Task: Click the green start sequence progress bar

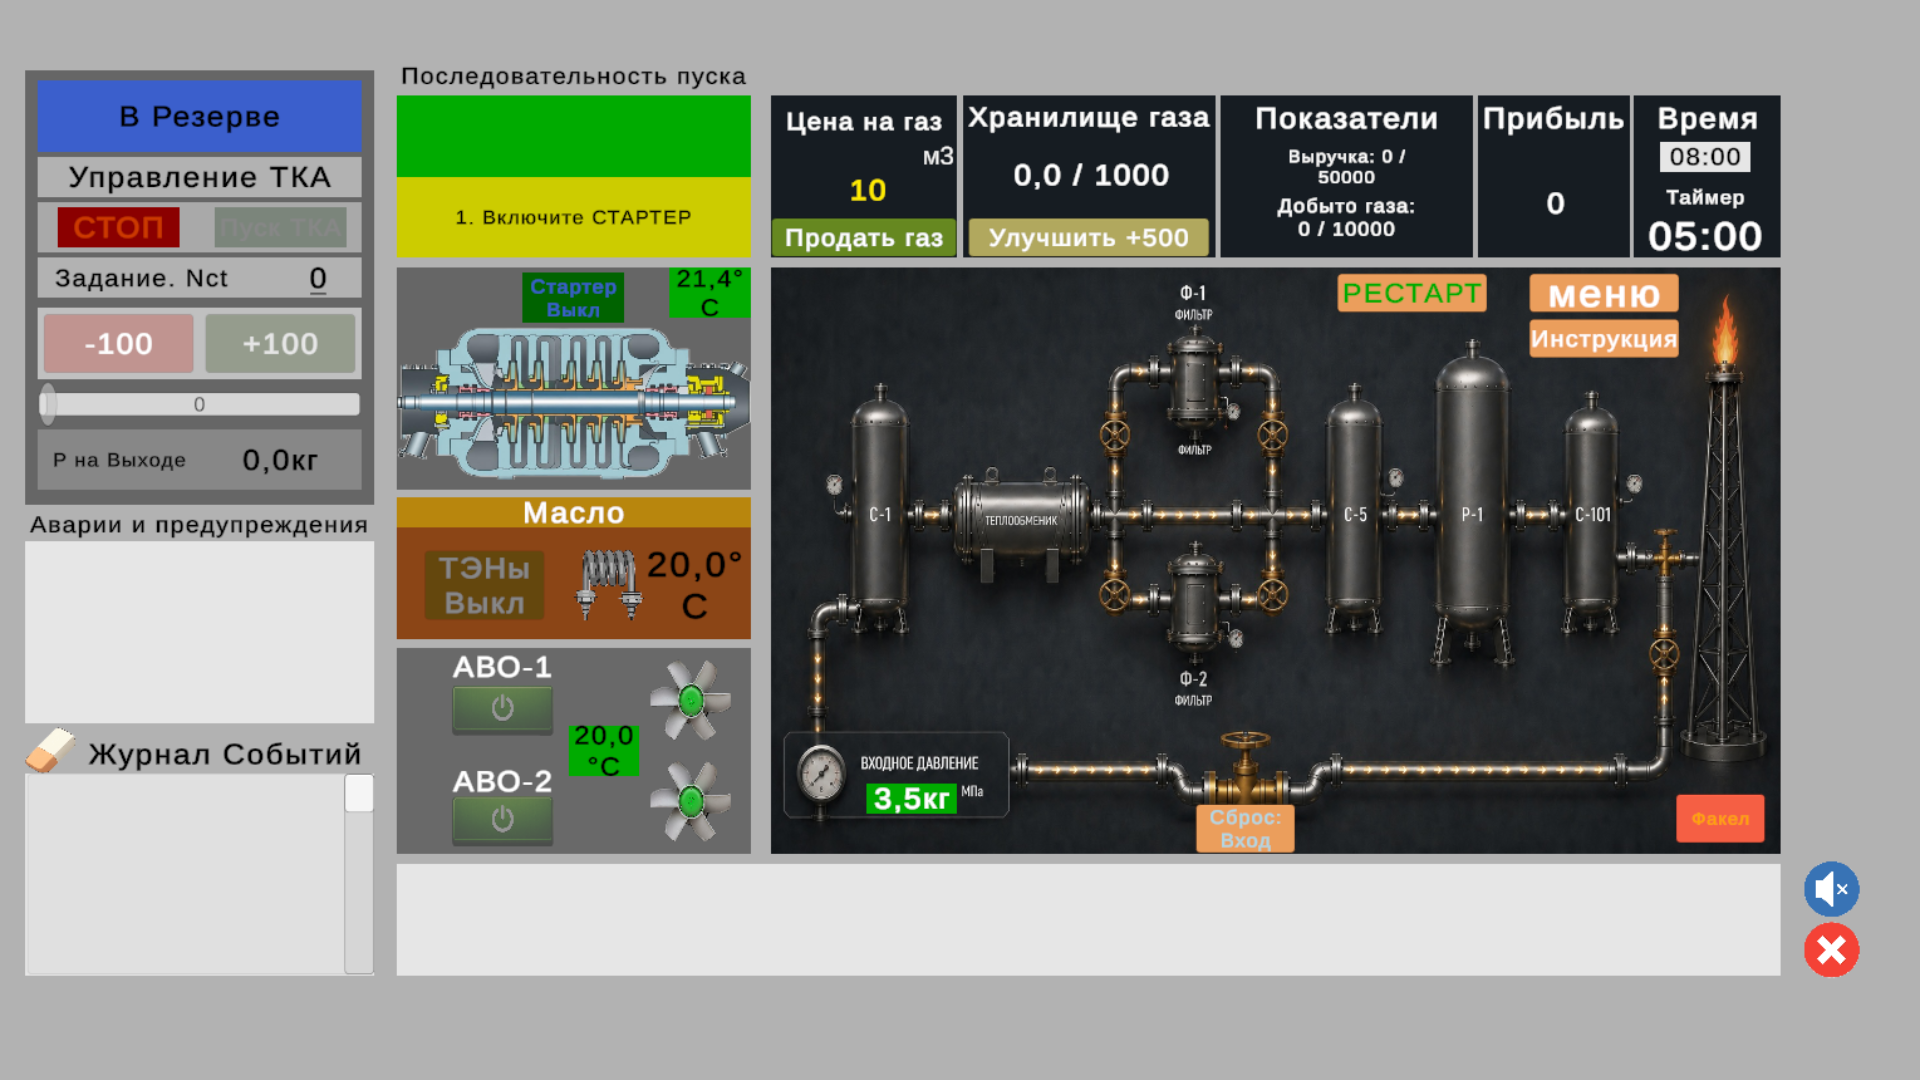Action: [x=573, y=137]
